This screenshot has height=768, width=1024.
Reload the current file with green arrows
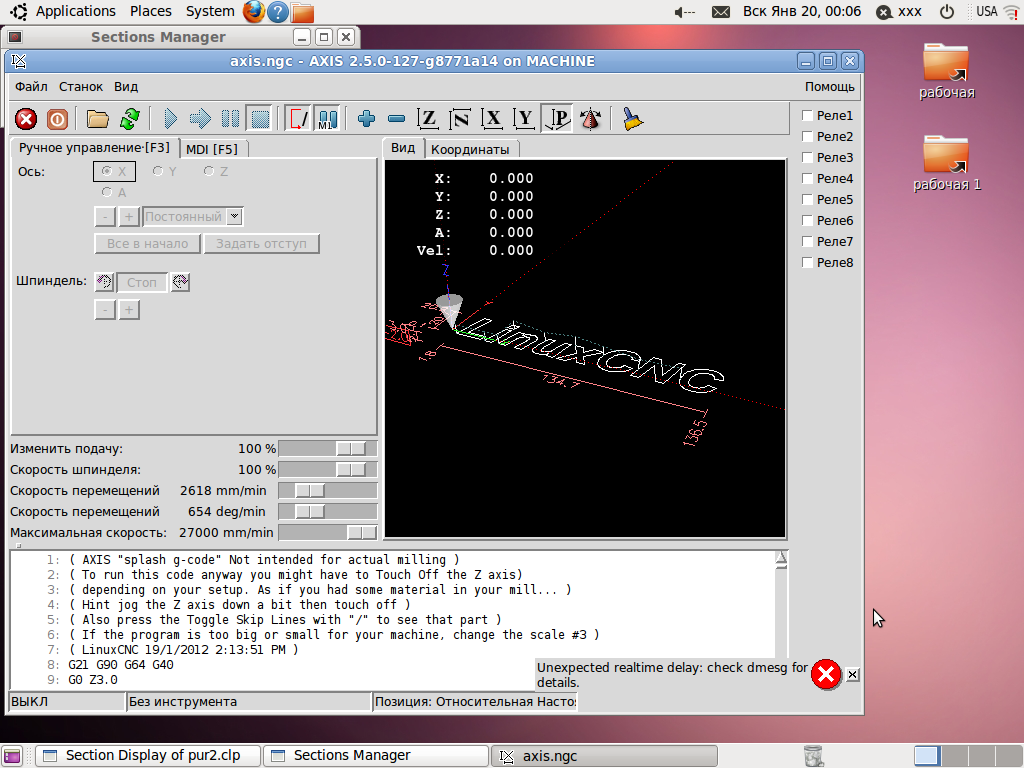pos(129,119)
